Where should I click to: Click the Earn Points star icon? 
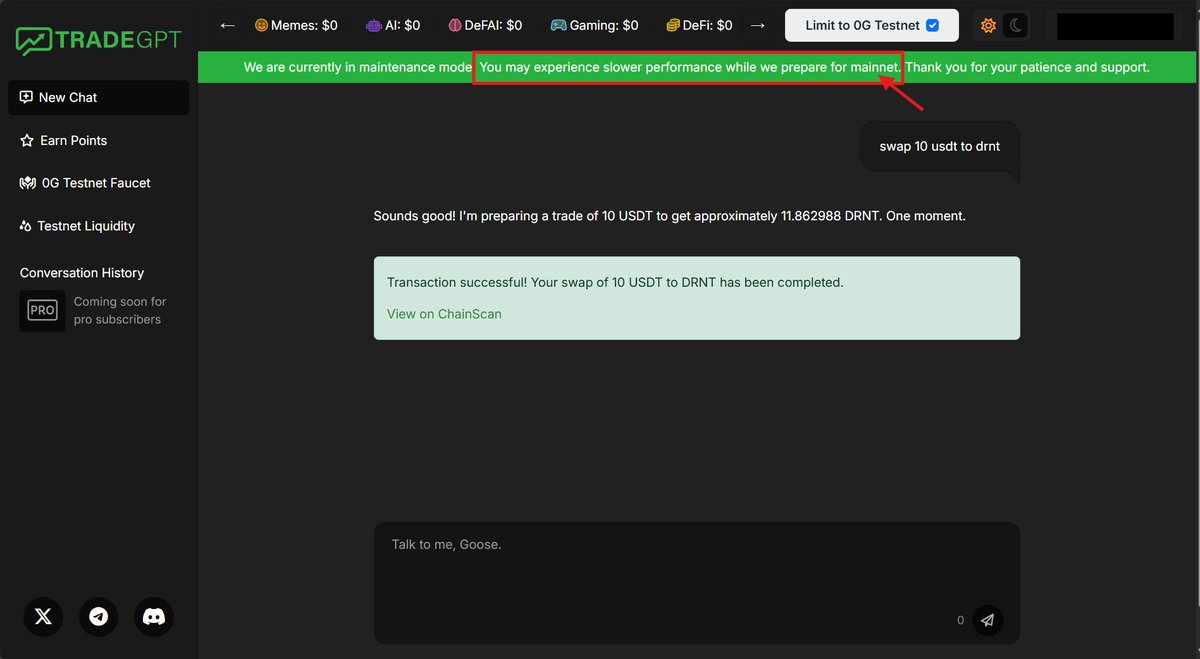point(27,141)
